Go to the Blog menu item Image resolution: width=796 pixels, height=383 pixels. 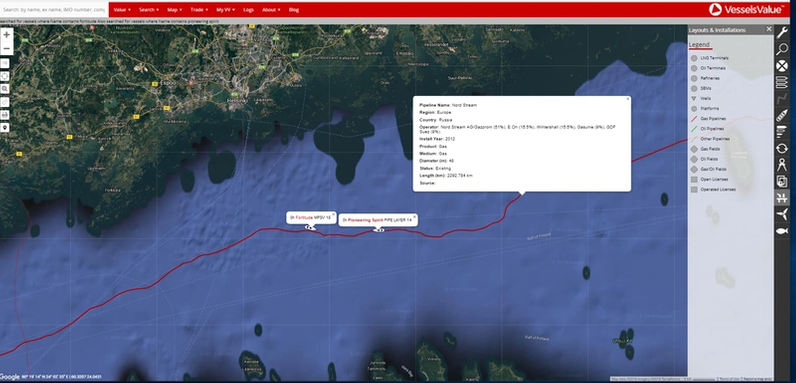click(x=293, y=10)
